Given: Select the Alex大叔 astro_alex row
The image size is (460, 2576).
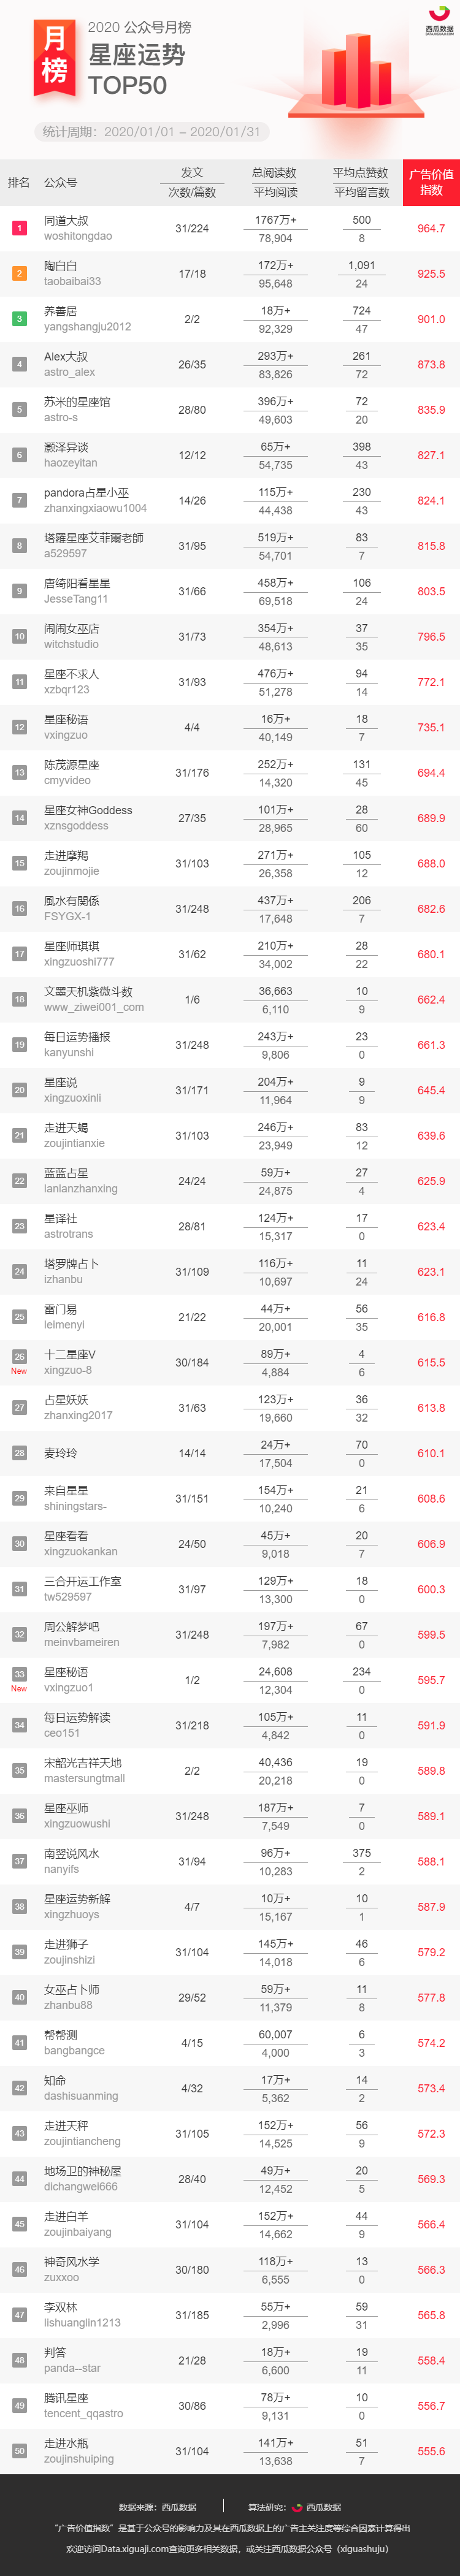Looking at the screenshot, I should pyautogui.click(x=230, y=364).
